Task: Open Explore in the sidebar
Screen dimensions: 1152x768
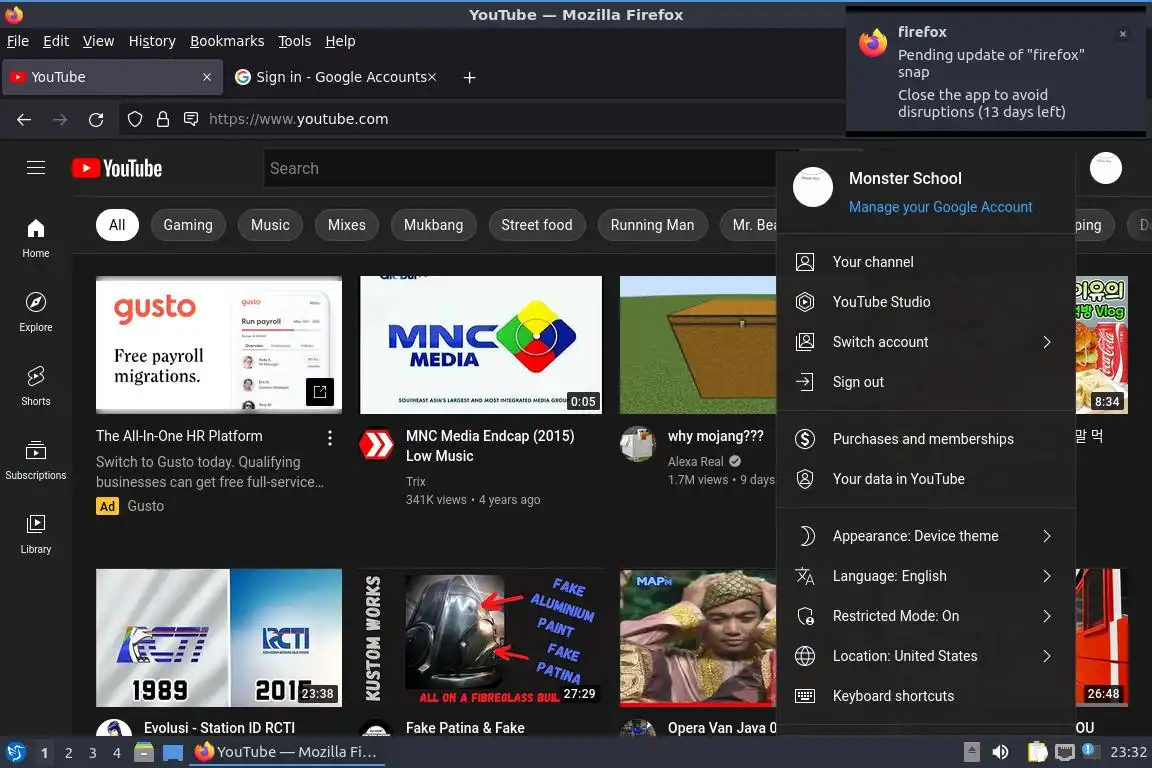Action: pos(35,312)
